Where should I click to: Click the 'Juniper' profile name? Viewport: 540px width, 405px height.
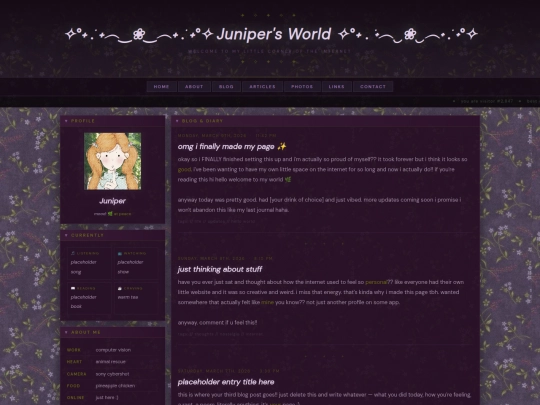point(113,201)
